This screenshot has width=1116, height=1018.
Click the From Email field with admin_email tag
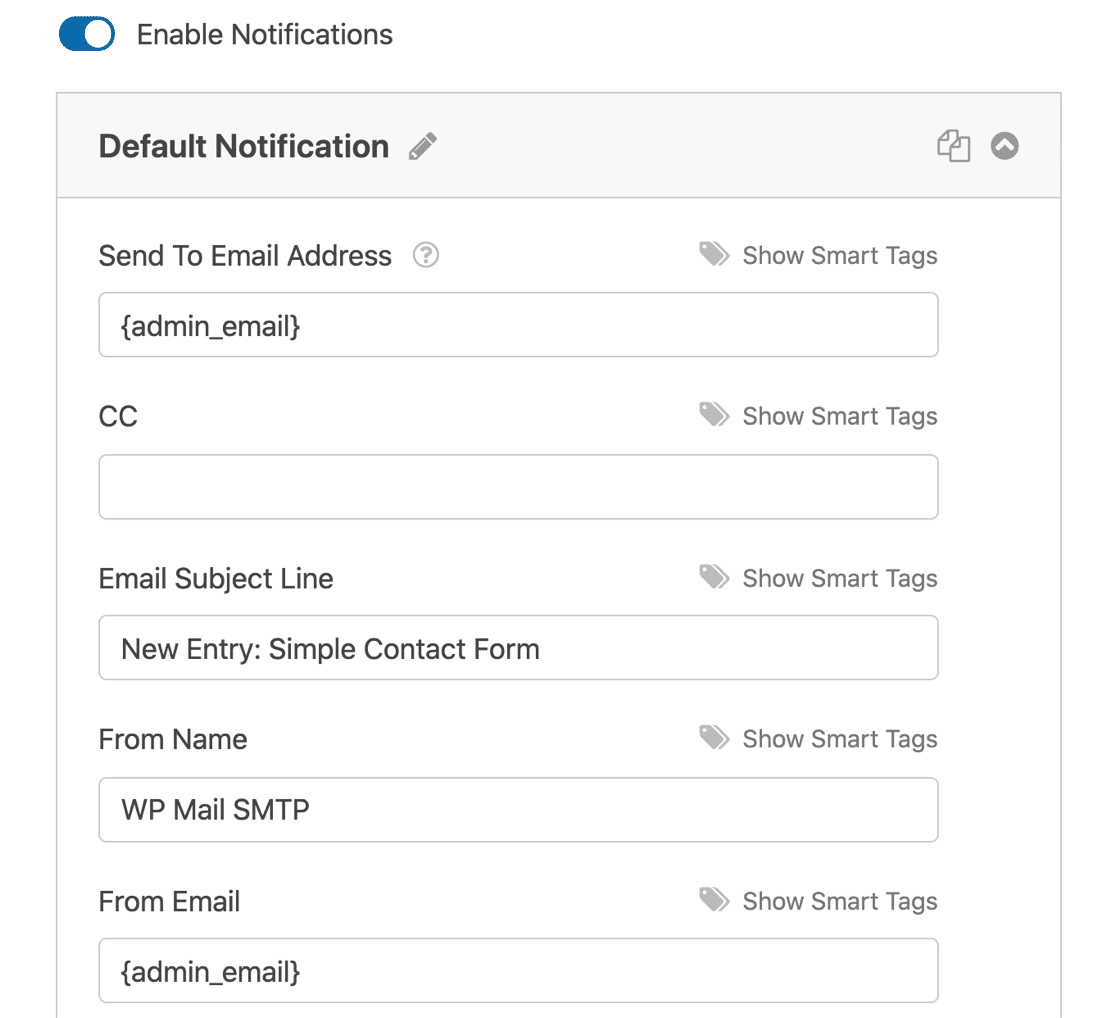coord(518,970)
